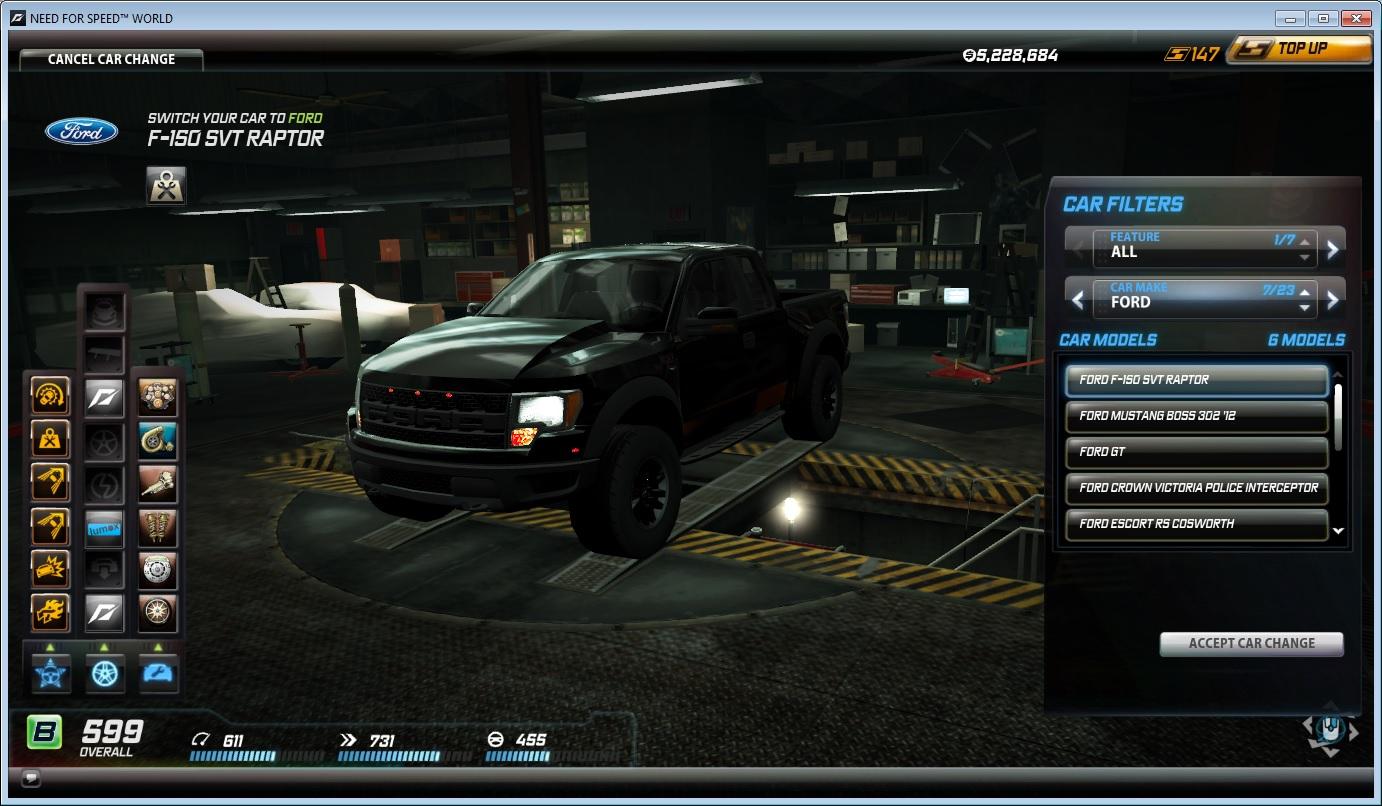The width and height of the screenshot is (1382, 806).
Task: Open the empty body kit slot
Action: click(104, 311)
